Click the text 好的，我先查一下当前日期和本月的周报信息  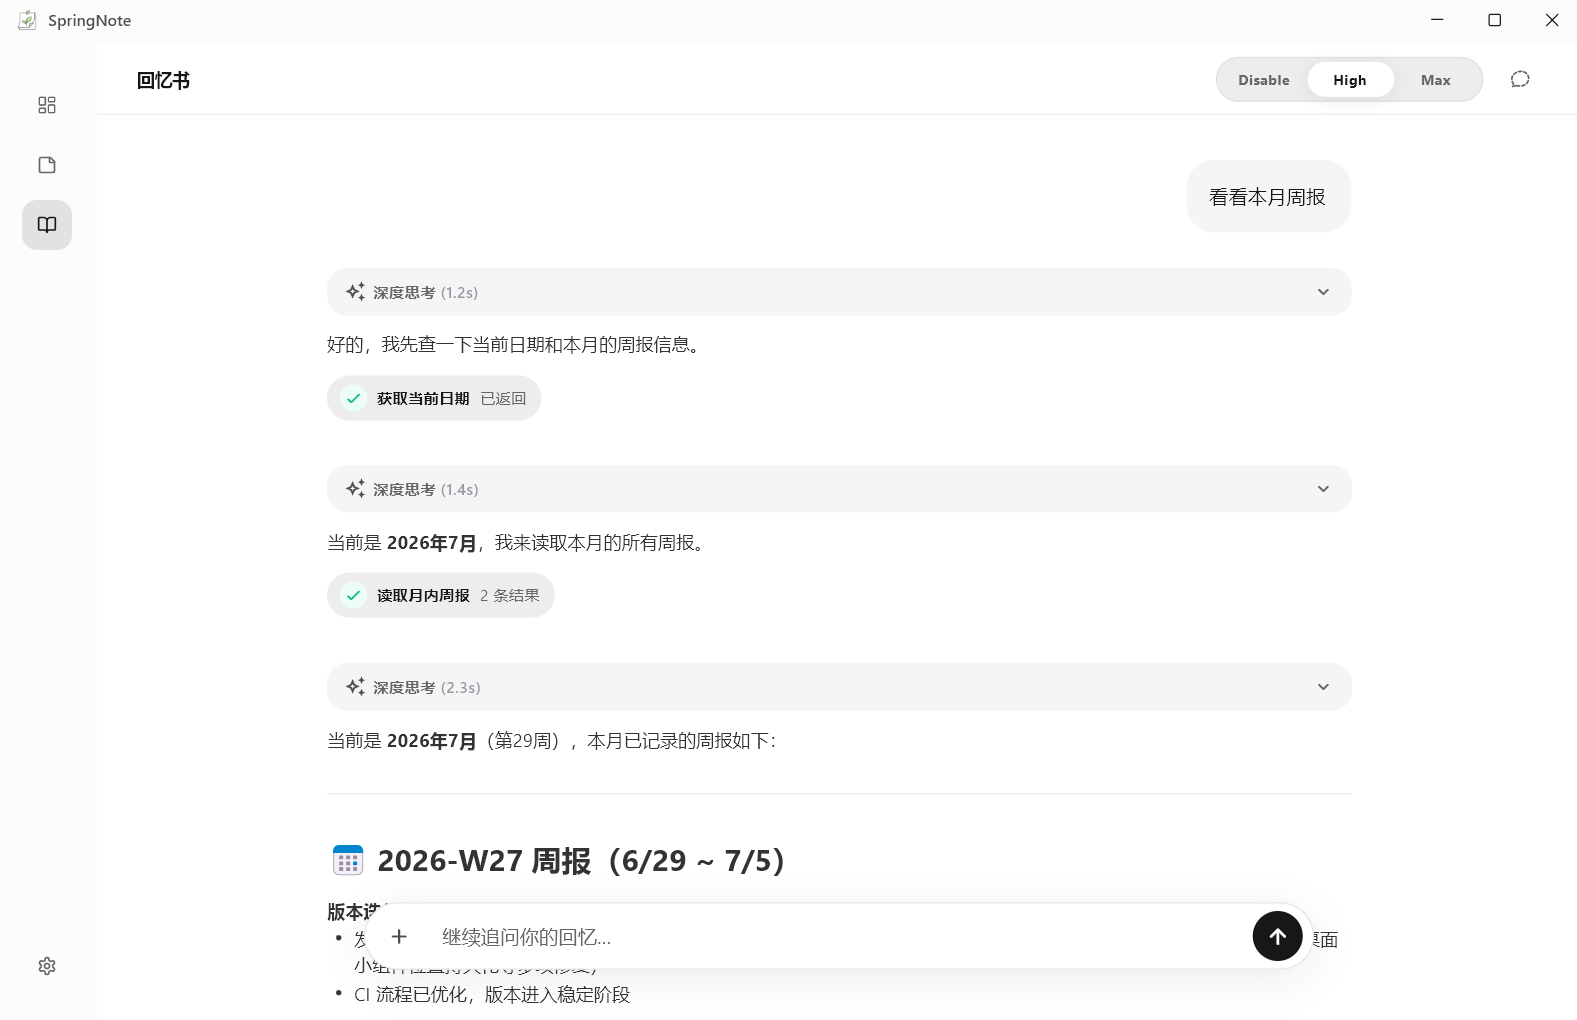click(x=517, y=345)
